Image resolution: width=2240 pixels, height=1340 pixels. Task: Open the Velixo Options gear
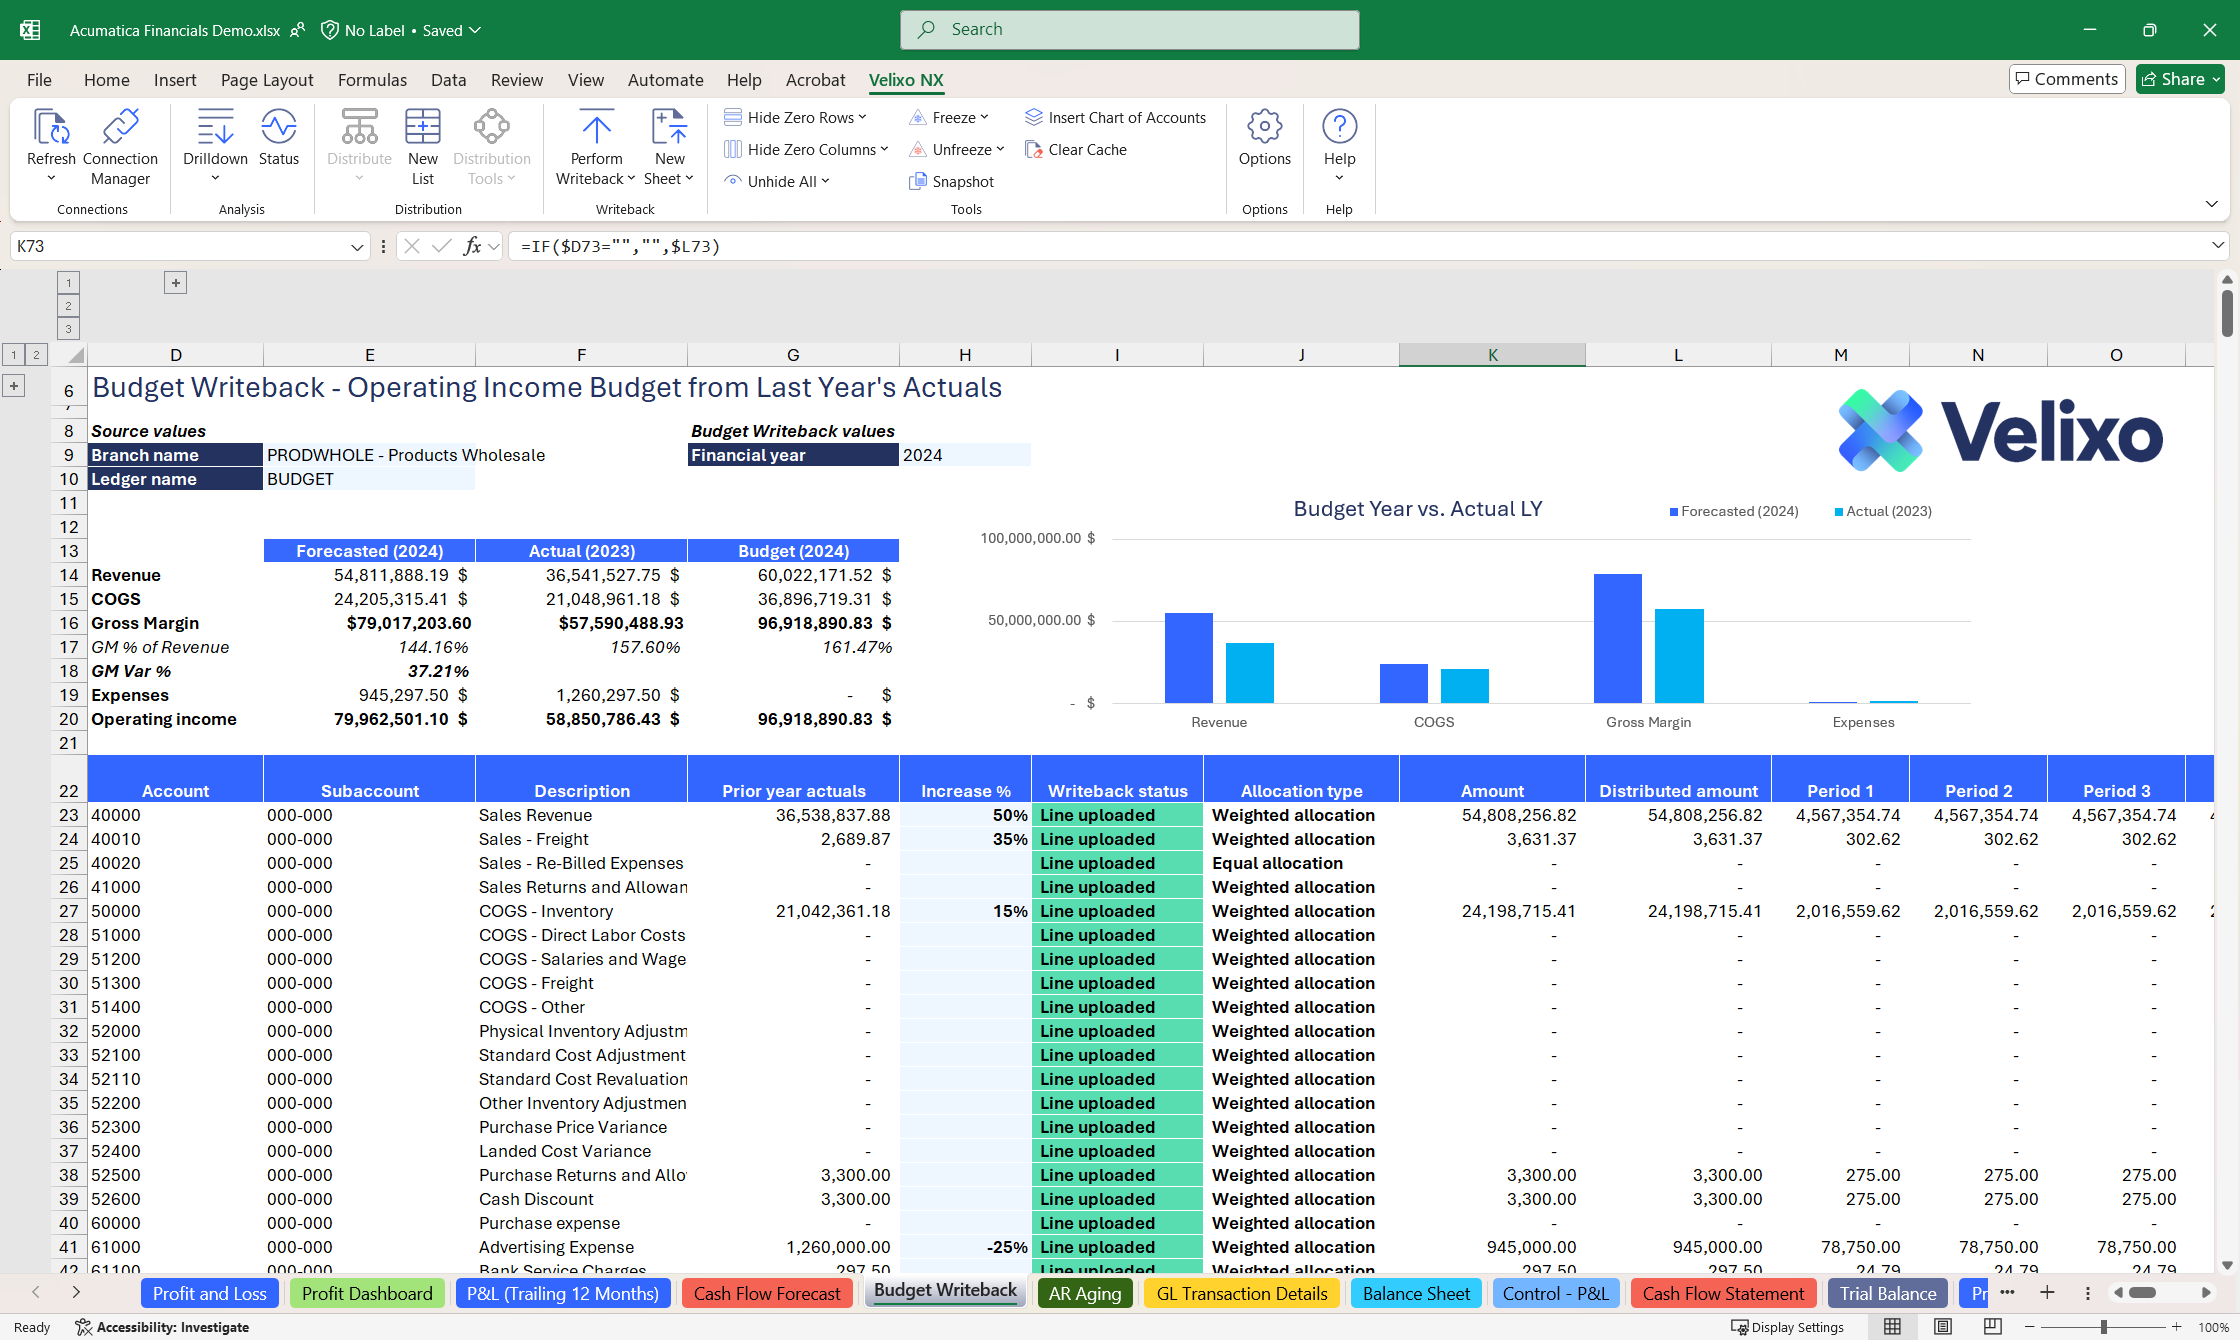pyautogui.click(x=1264, y=128)
